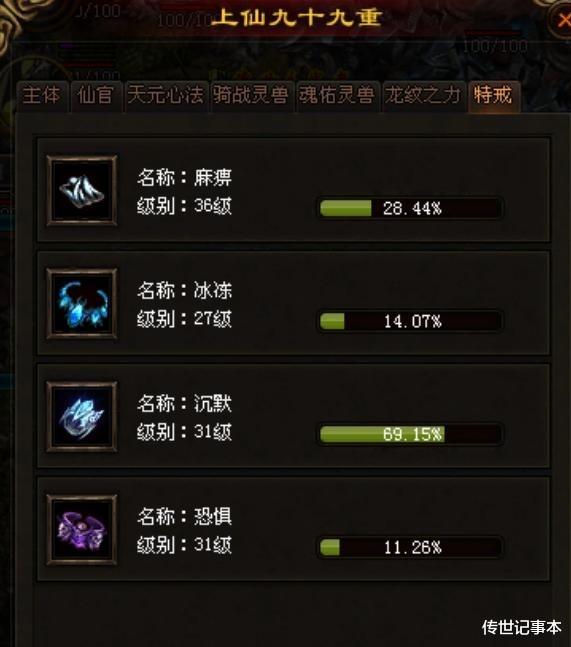Click the 冰冻 freeze ring icon
The image size is (571, 647).
point(82,304)
